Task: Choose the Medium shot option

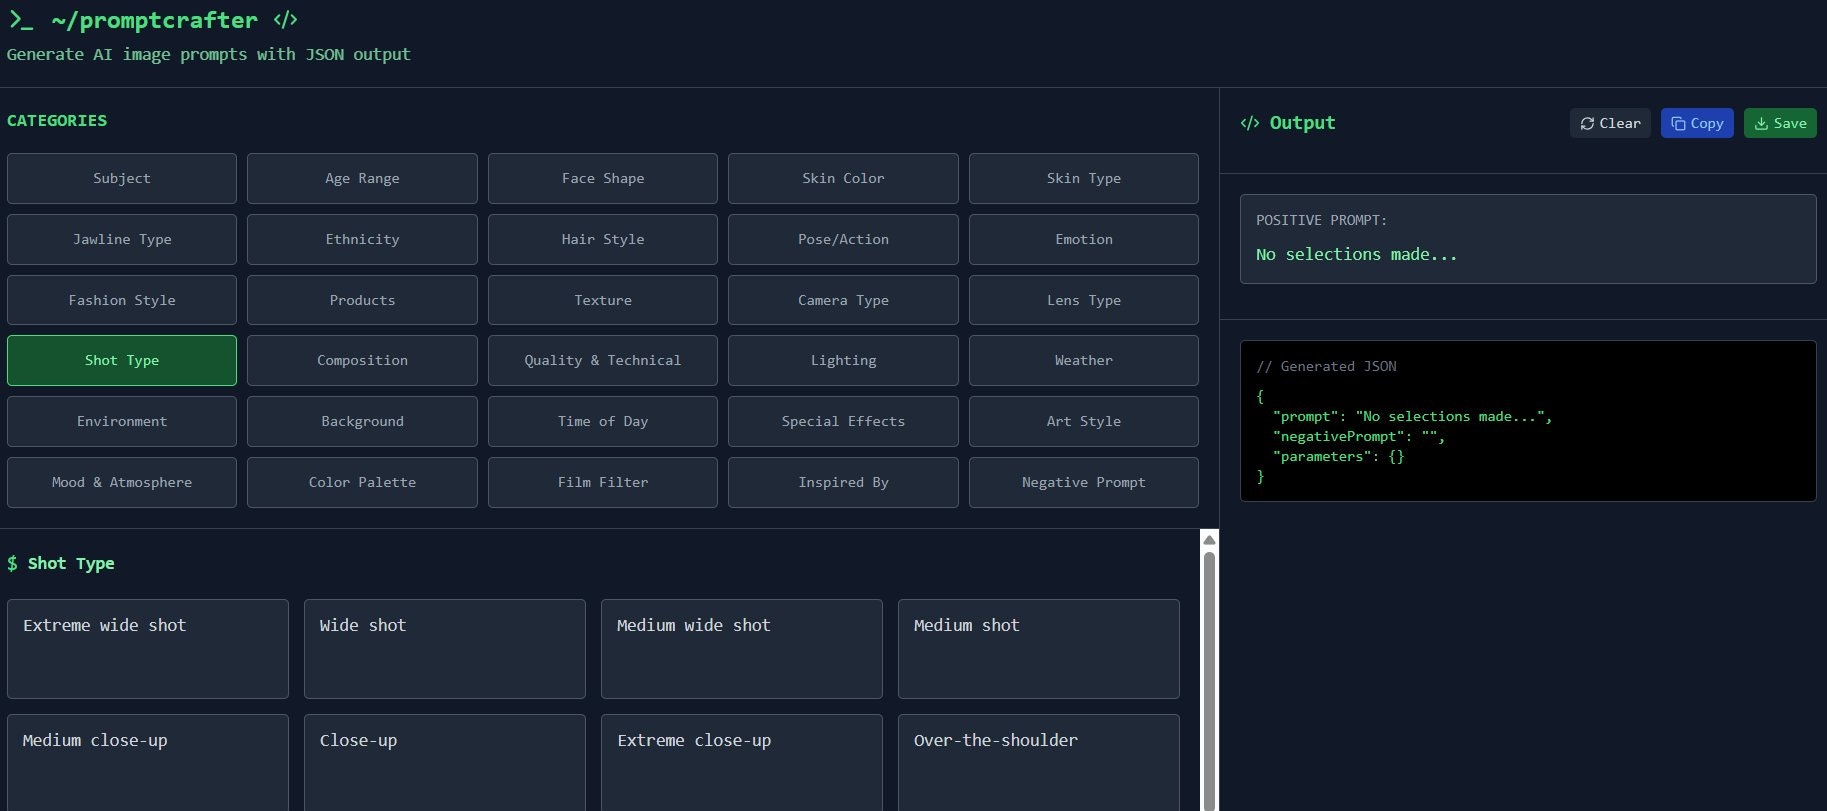Action: [x=1039, y=649]
